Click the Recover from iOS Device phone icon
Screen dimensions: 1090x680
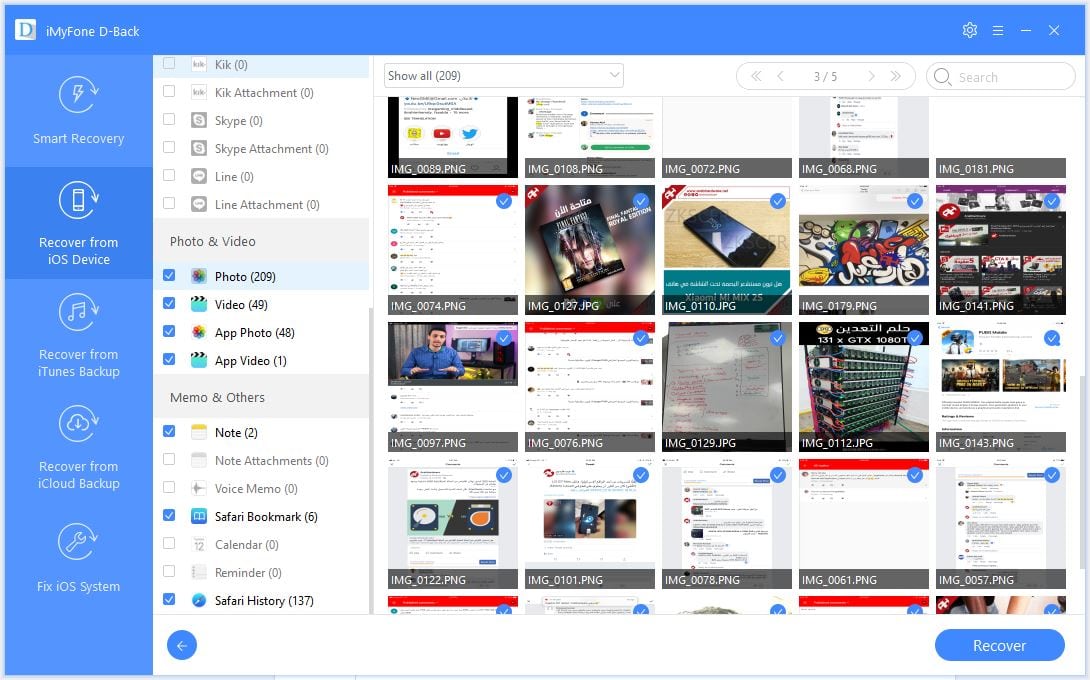click(x=79, y=200)
